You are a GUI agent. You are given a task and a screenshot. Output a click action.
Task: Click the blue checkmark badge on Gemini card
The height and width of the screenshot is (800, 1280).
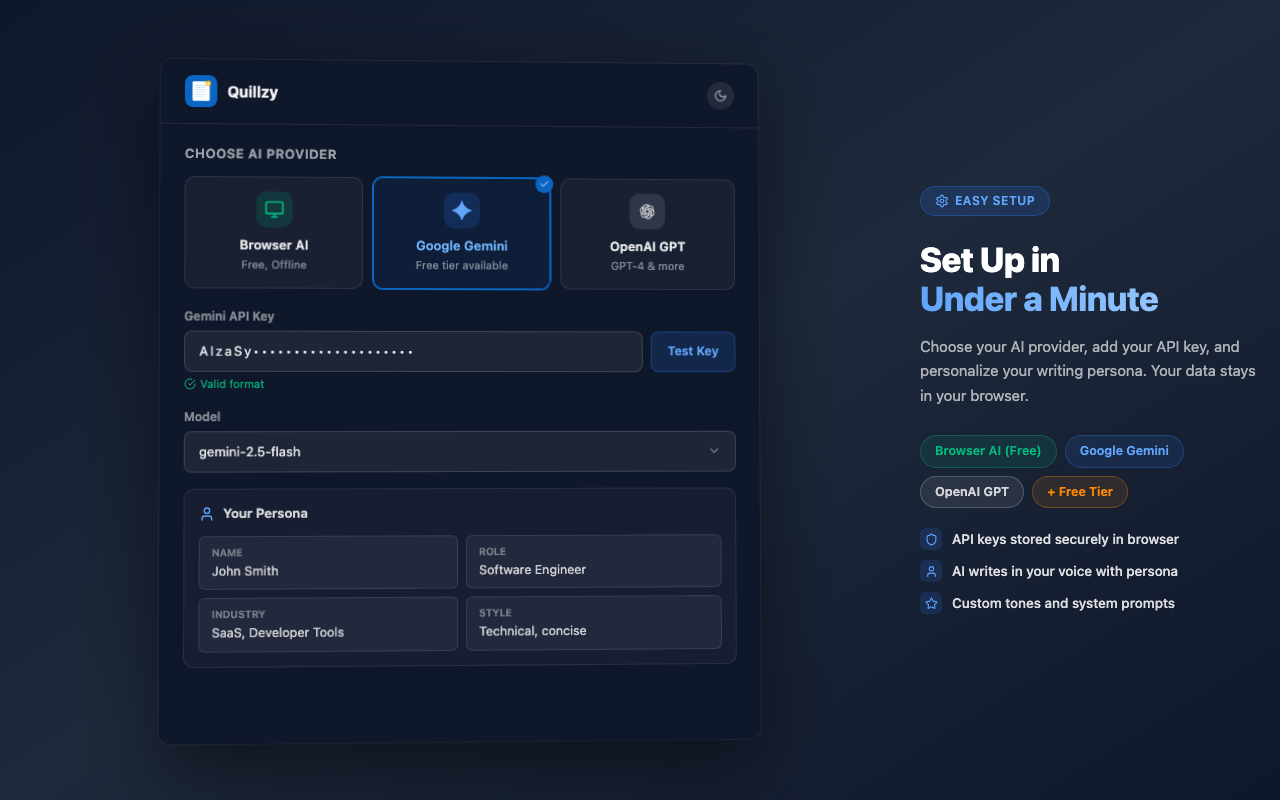(544, 183)
